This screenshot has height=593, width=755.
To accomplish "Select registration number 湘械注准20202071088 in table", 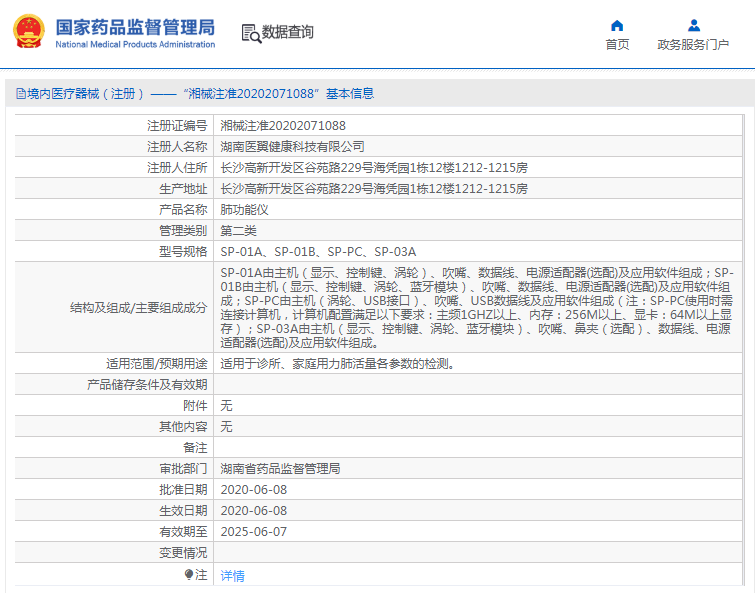I will [x=283, y=126].
